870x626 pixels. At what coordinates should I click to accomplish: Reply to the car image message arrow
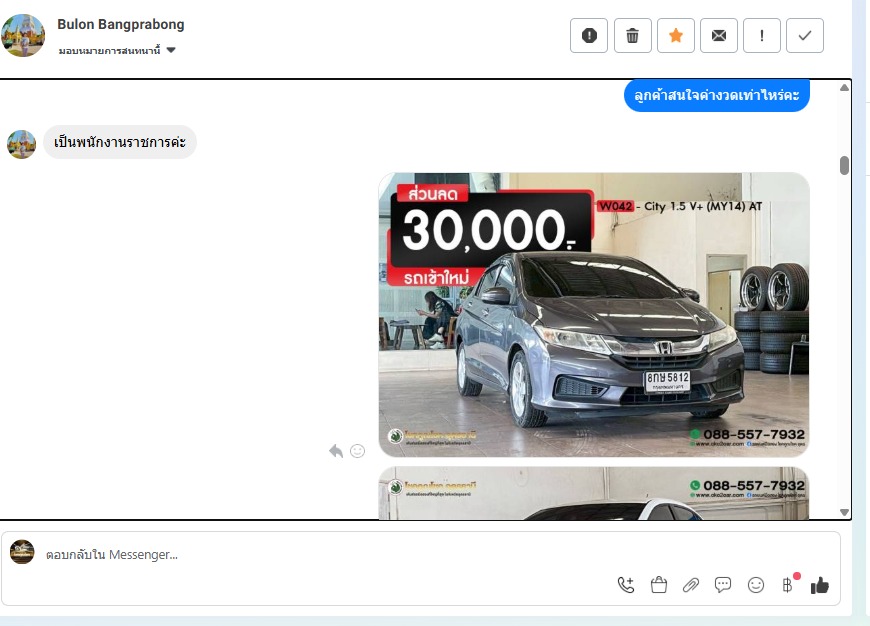coord(336,451)
